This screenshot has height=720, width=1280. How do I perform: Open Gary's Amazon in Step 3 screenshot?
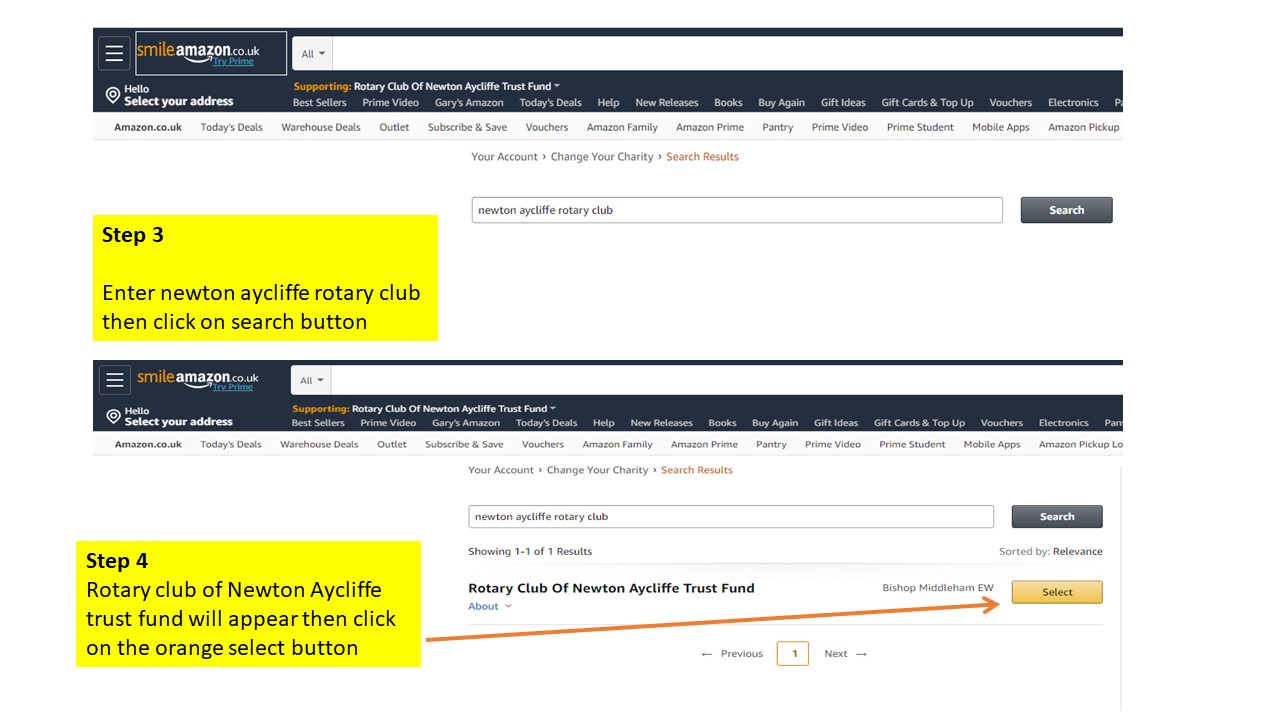click(x=469, y=102)
